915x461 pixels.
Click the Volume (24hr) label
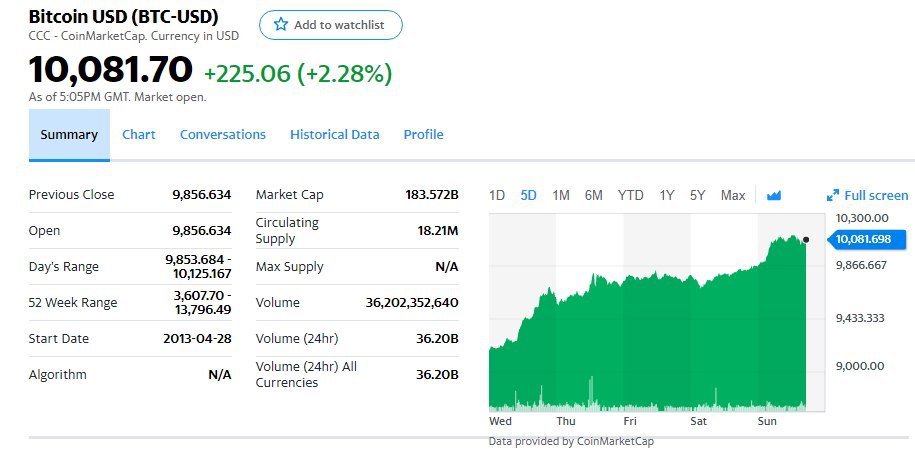tap(297, 338)
